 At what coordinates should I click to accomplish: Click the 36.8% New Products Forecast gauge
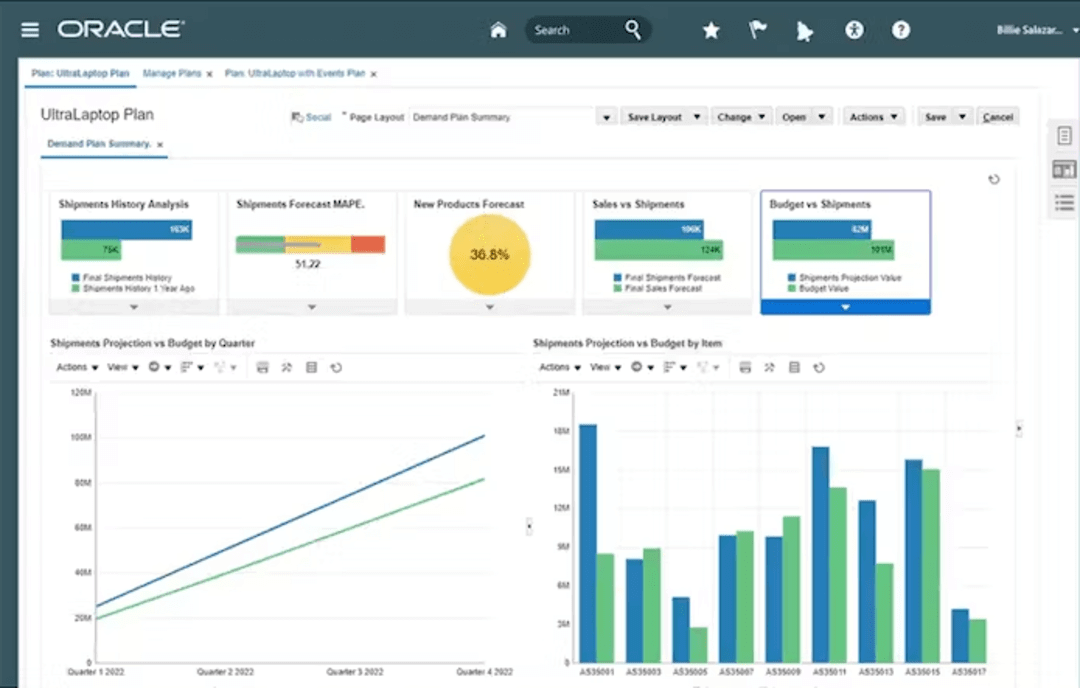tap(488, 253)
